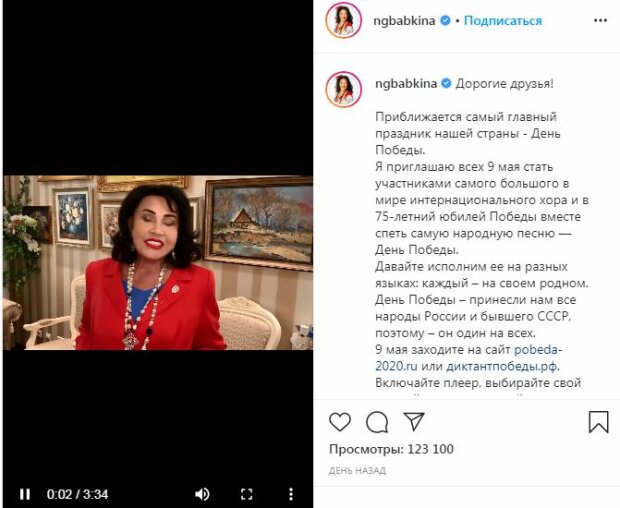Open the диктантпобеды.рф link

(501, 366)
